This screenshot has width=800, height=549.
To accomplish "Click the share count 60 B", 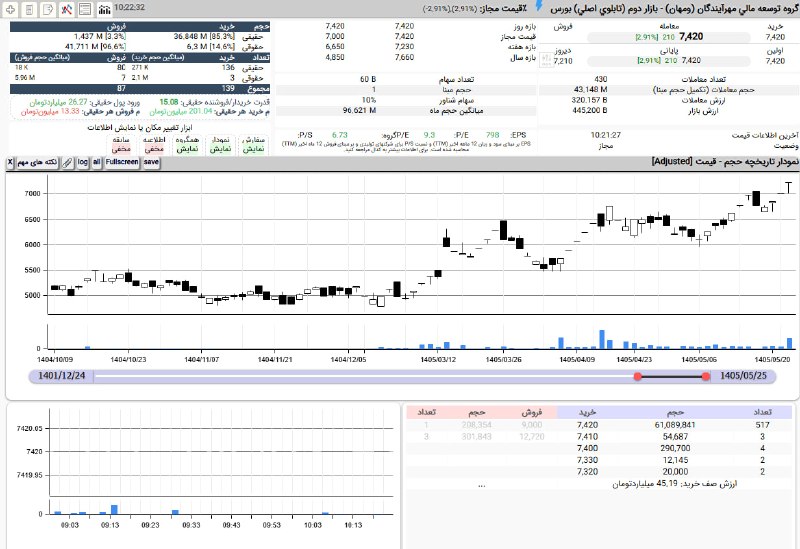I will [368, 79].
